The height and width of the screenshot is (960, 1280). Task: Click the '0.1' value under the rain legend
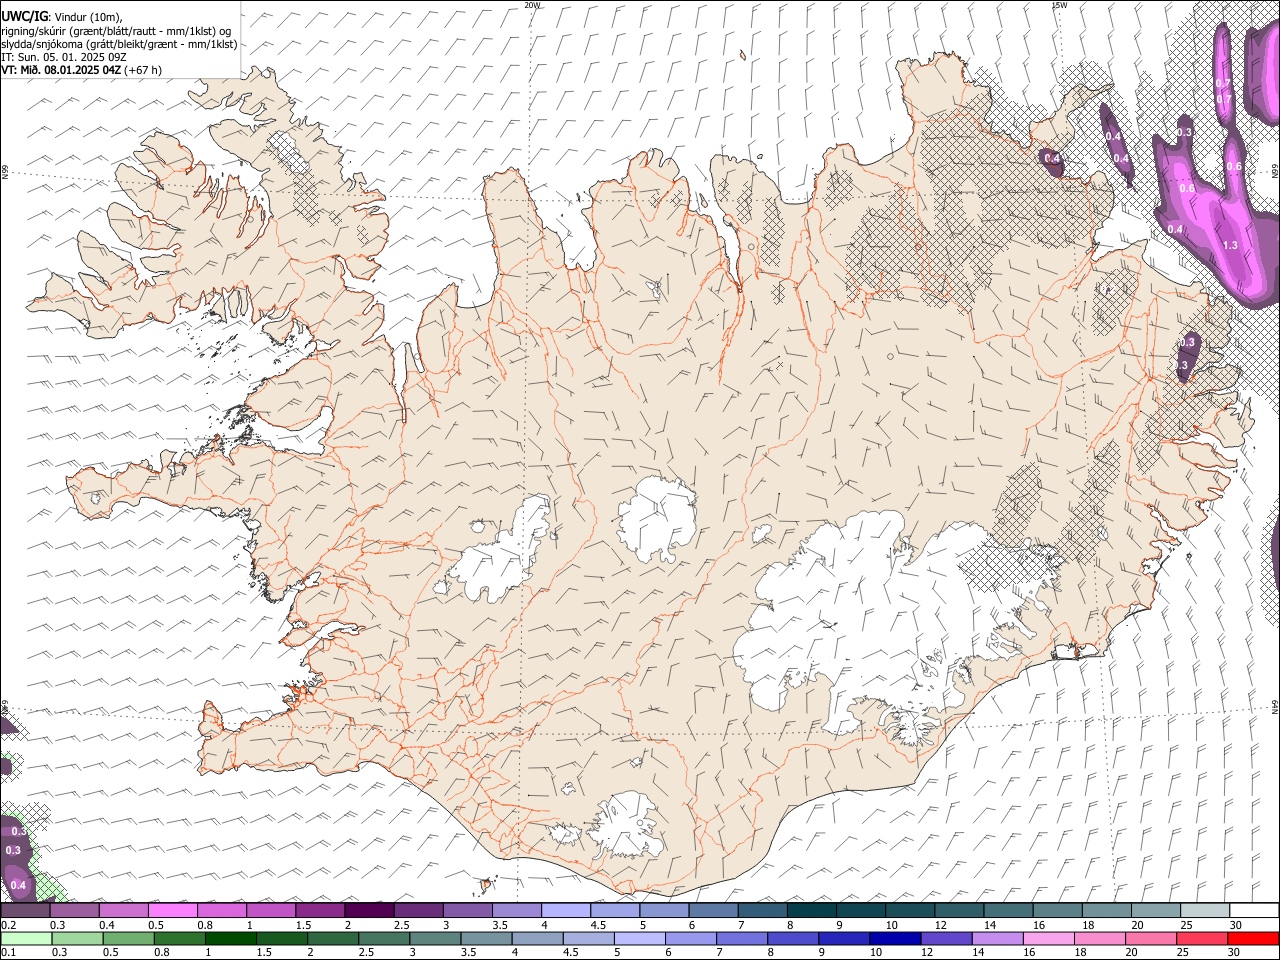[x=8, y=953]
